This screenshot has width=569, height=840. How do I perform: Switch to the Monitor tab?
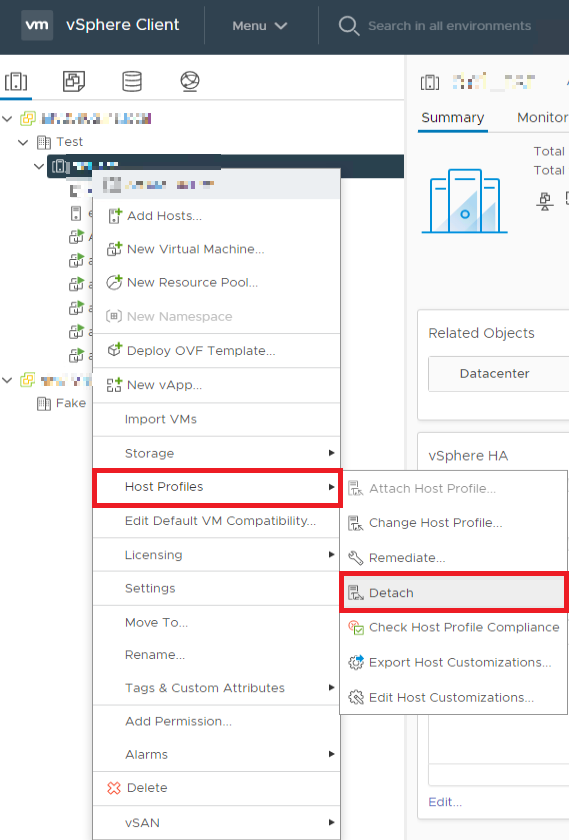[542, 117]
